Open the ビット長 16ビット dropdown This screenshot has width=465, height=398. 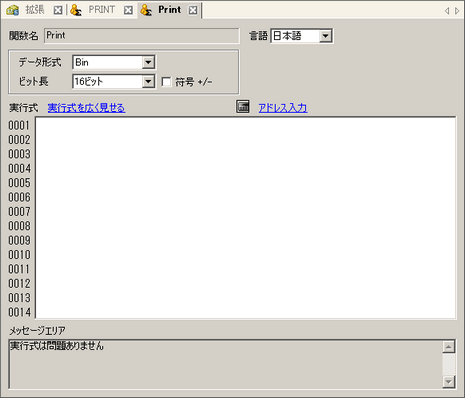(x=148, y=82)
